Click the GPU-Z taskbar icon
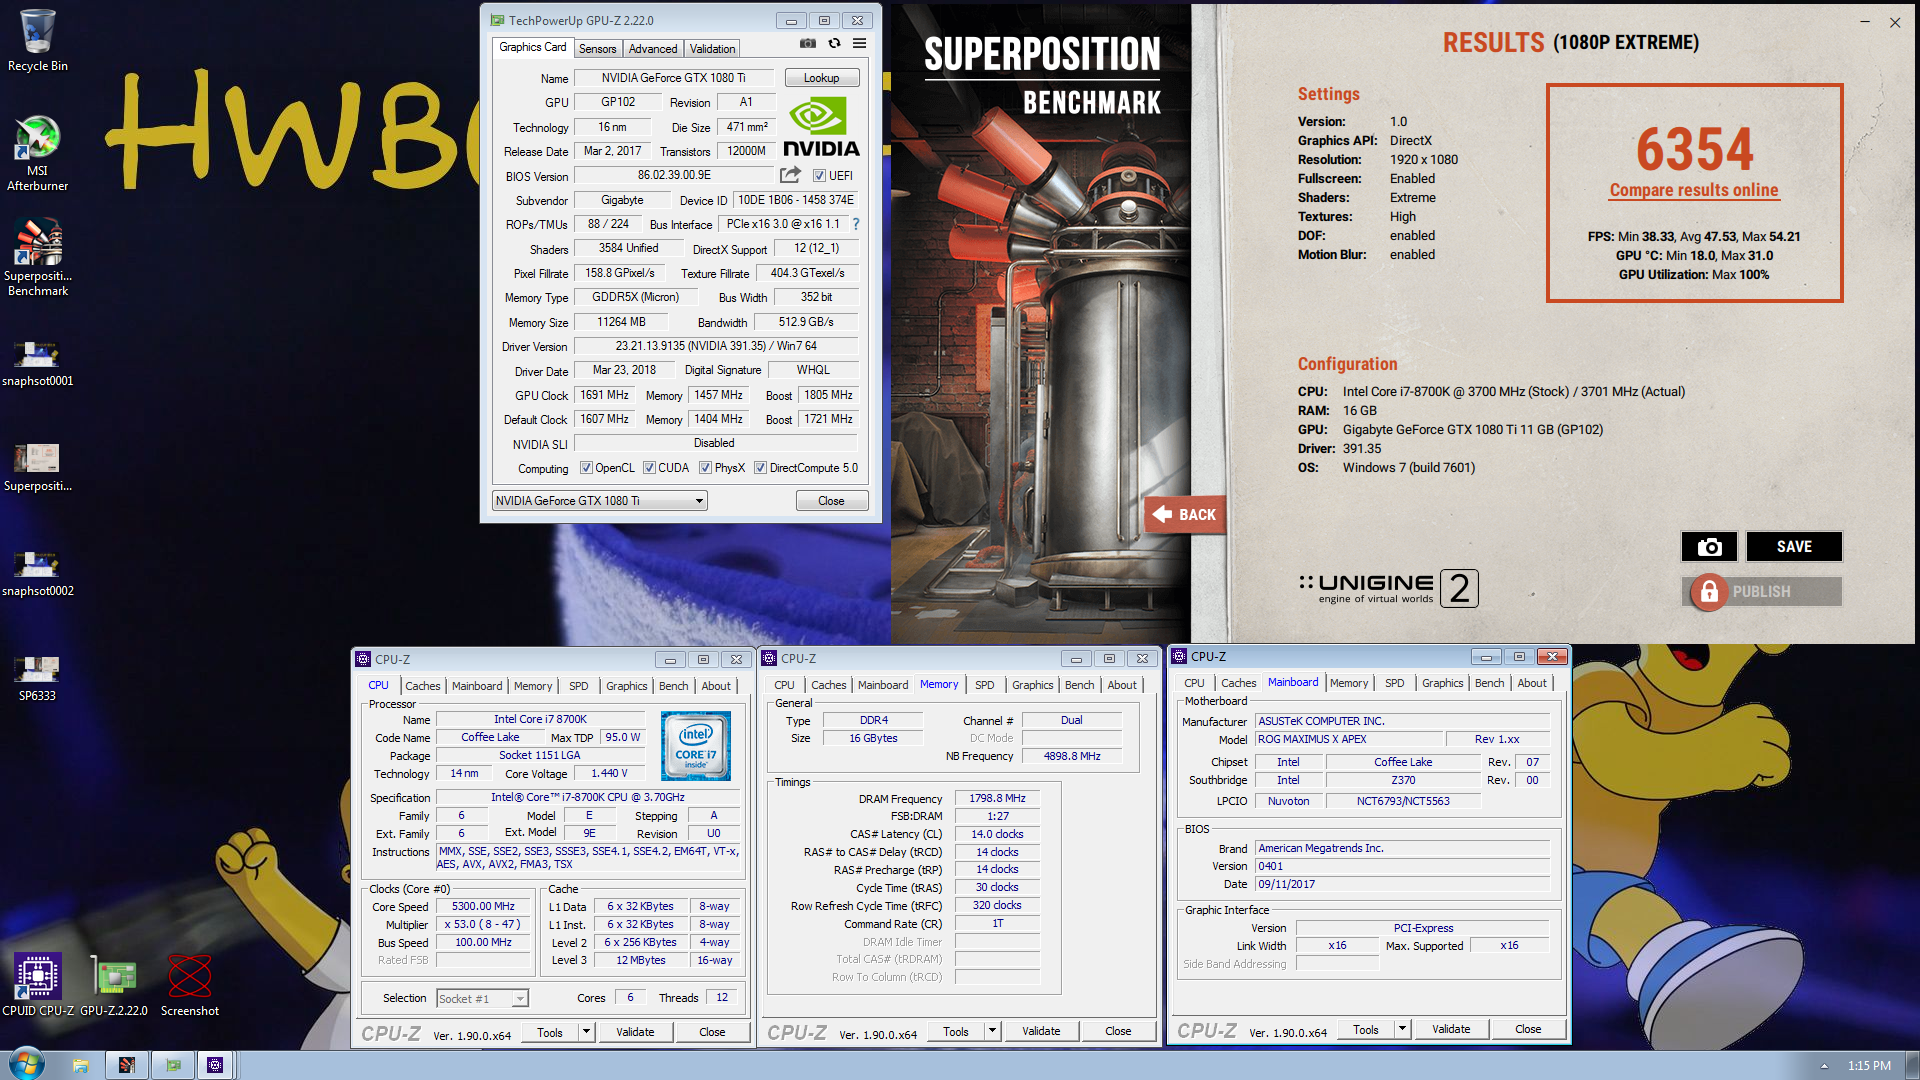The image size is (1920, 1080). [173, 1065]
